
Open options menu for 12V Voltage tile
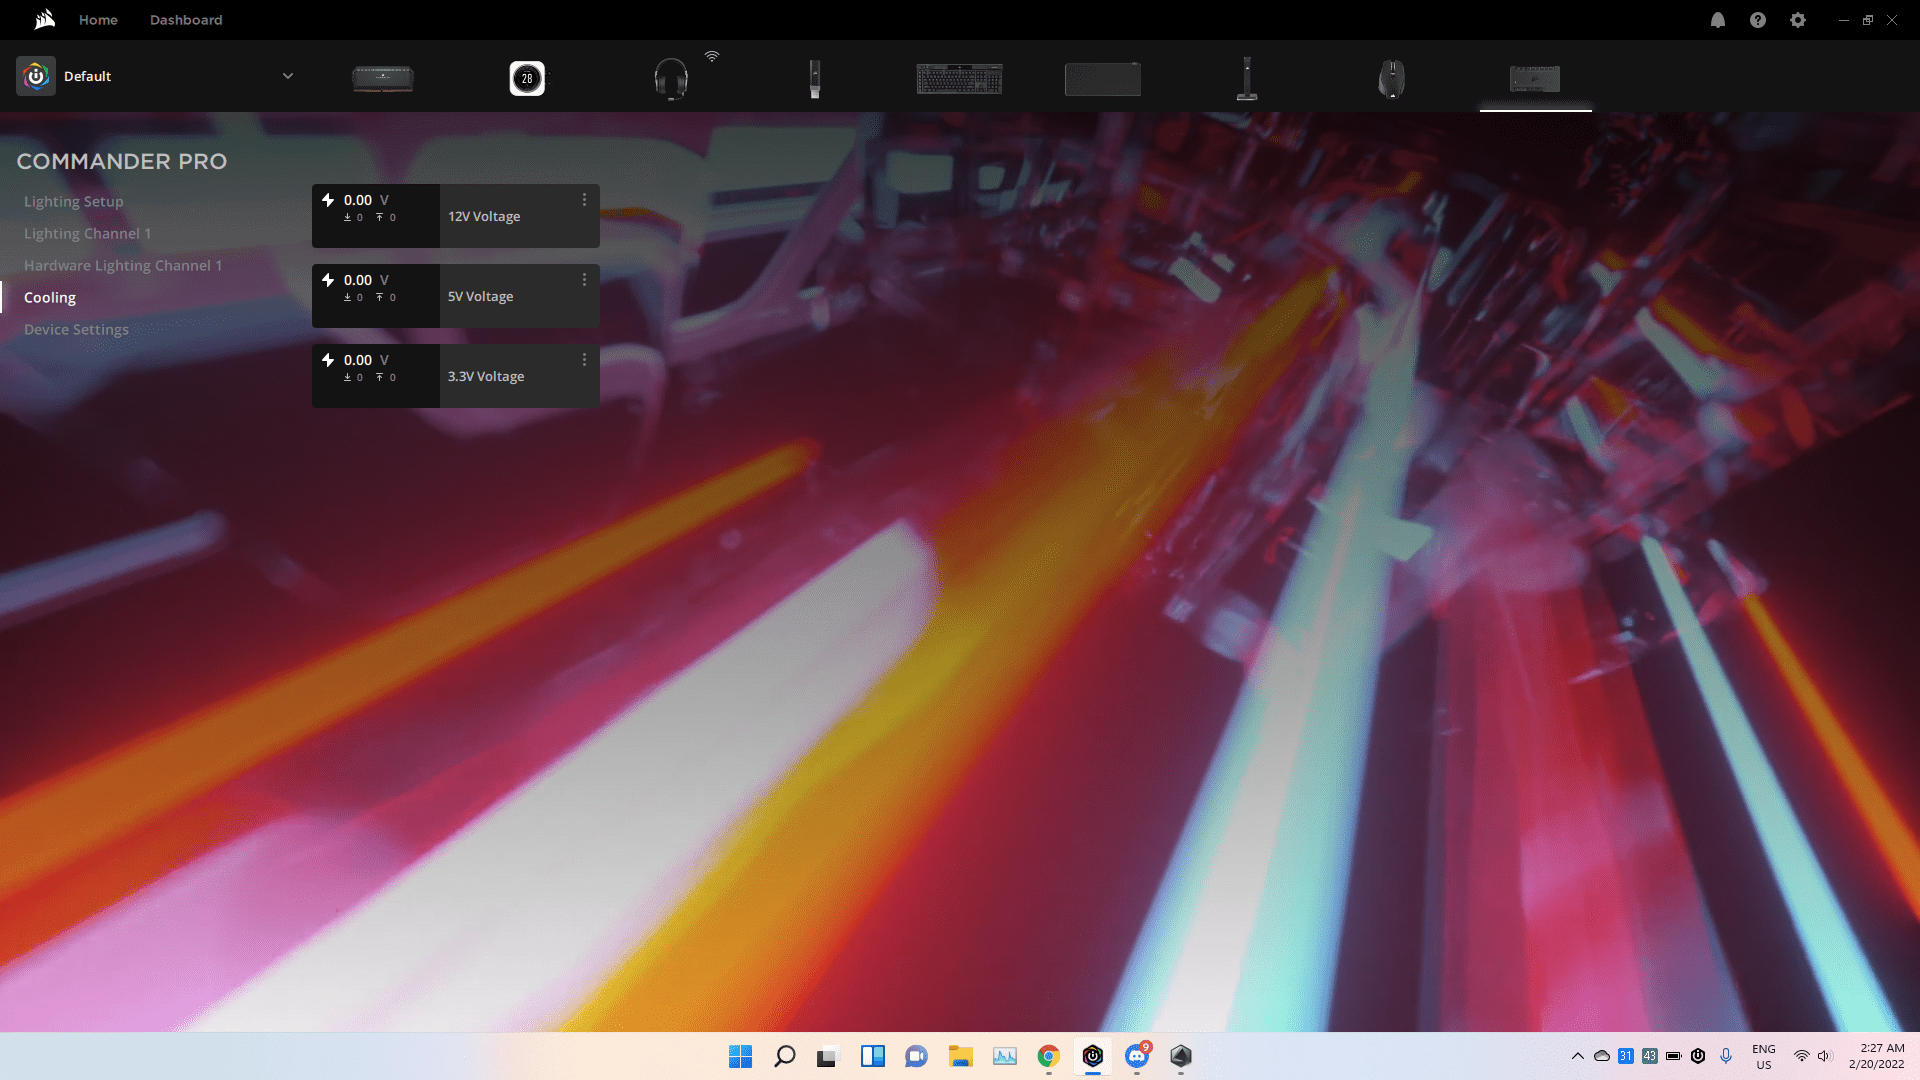click(x=585, y=200)
